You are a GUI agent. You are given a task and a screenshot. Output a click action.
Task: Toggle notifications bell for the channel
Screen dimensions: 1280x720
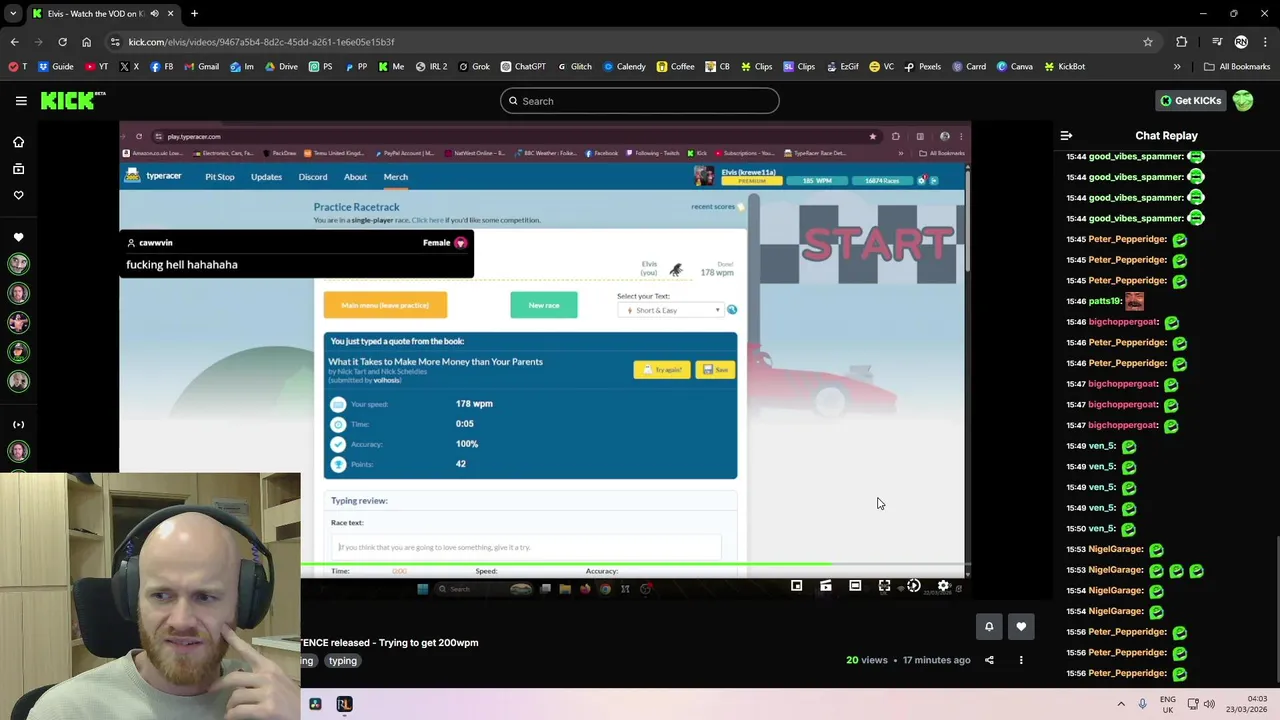coord(989,627)
